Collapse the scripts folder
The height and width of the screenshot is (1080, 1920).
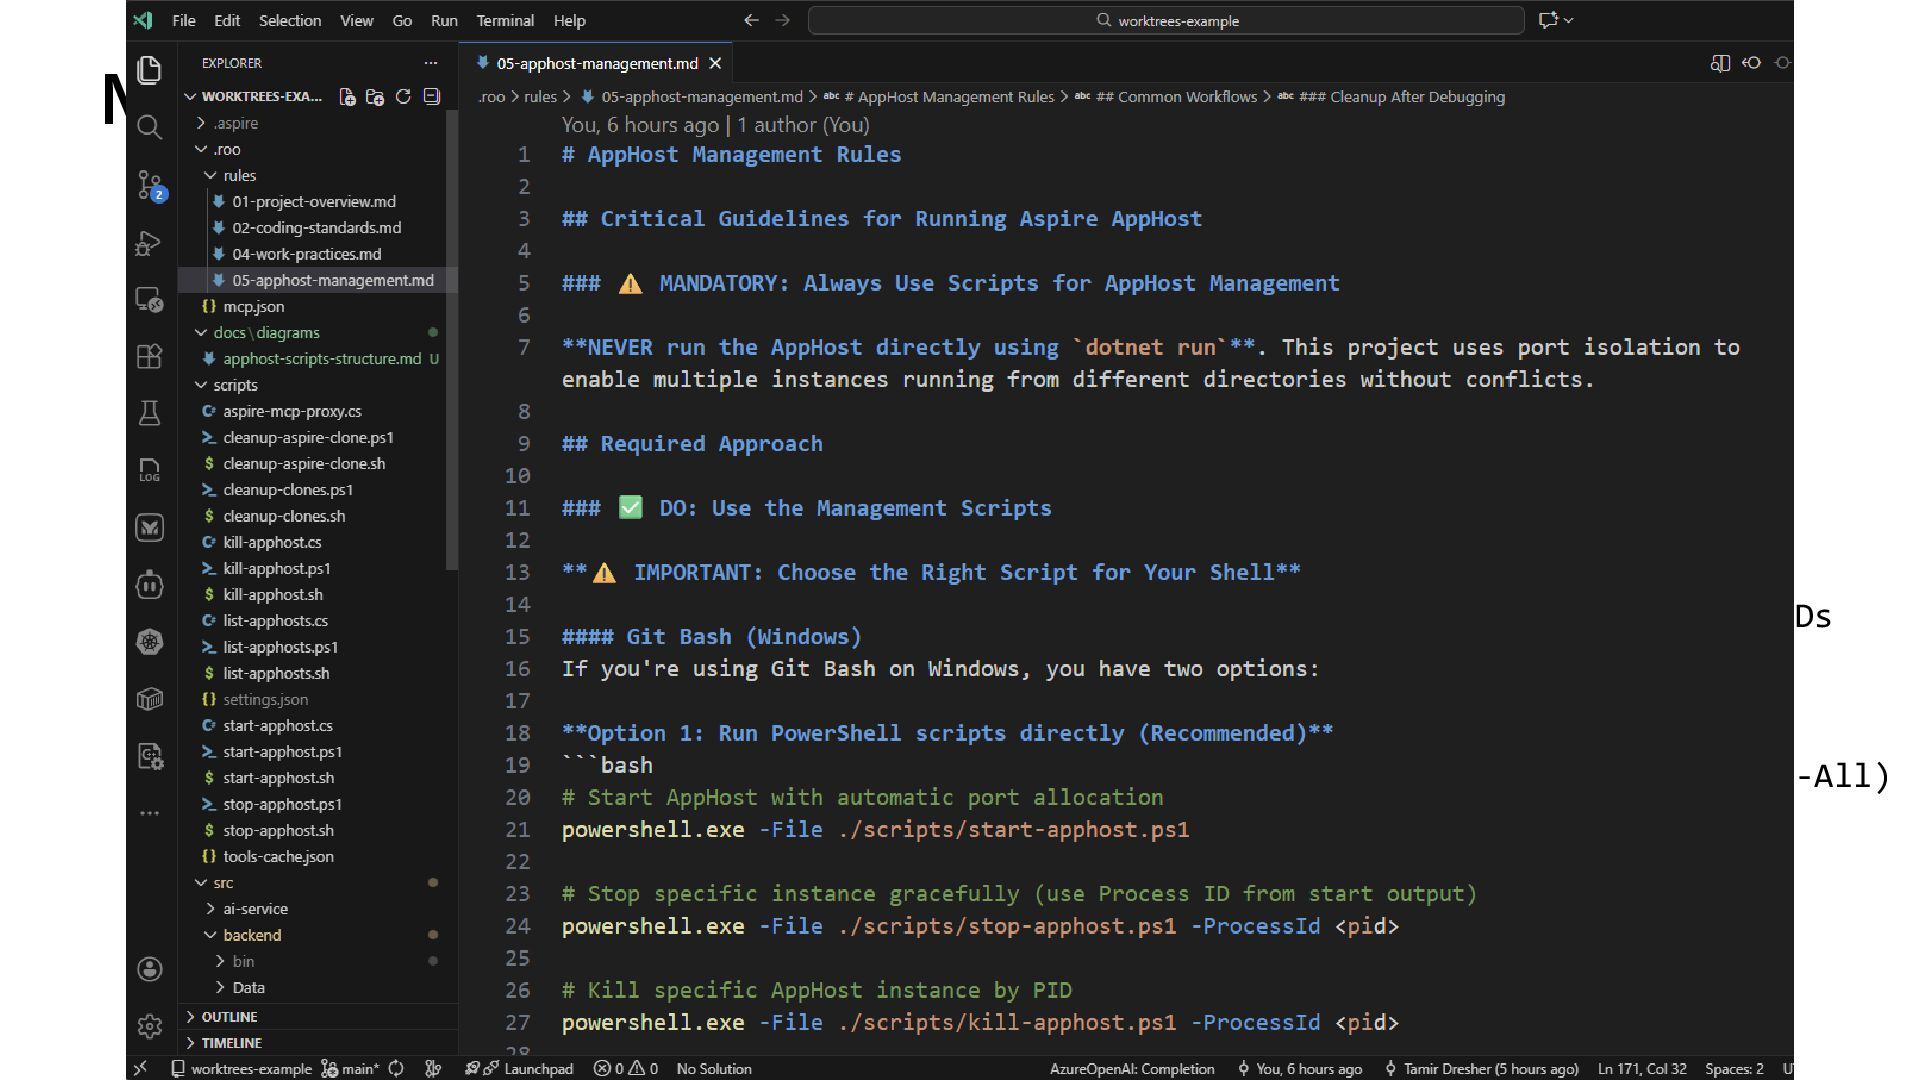(234, 385)
